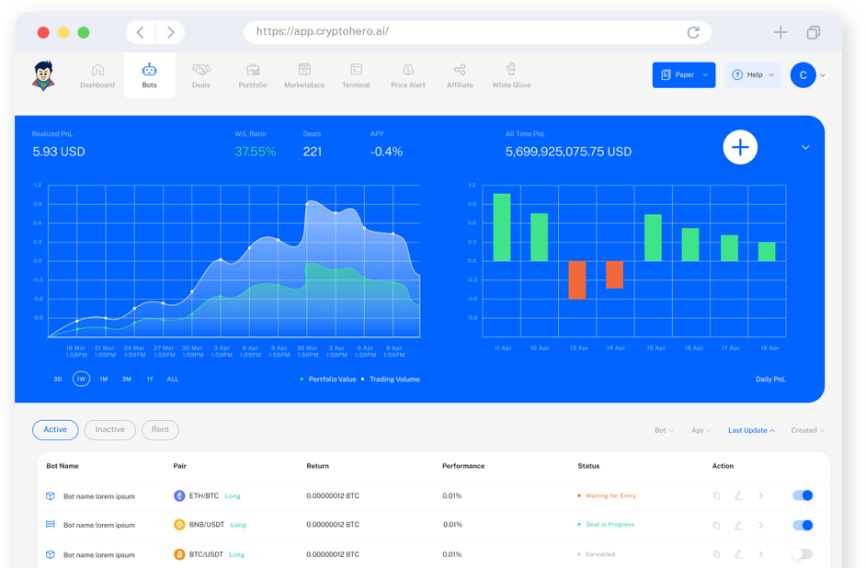Screen dimensions: 866x568
Task: Copy the ETH/BTC bot
Action: click(716, 496)
